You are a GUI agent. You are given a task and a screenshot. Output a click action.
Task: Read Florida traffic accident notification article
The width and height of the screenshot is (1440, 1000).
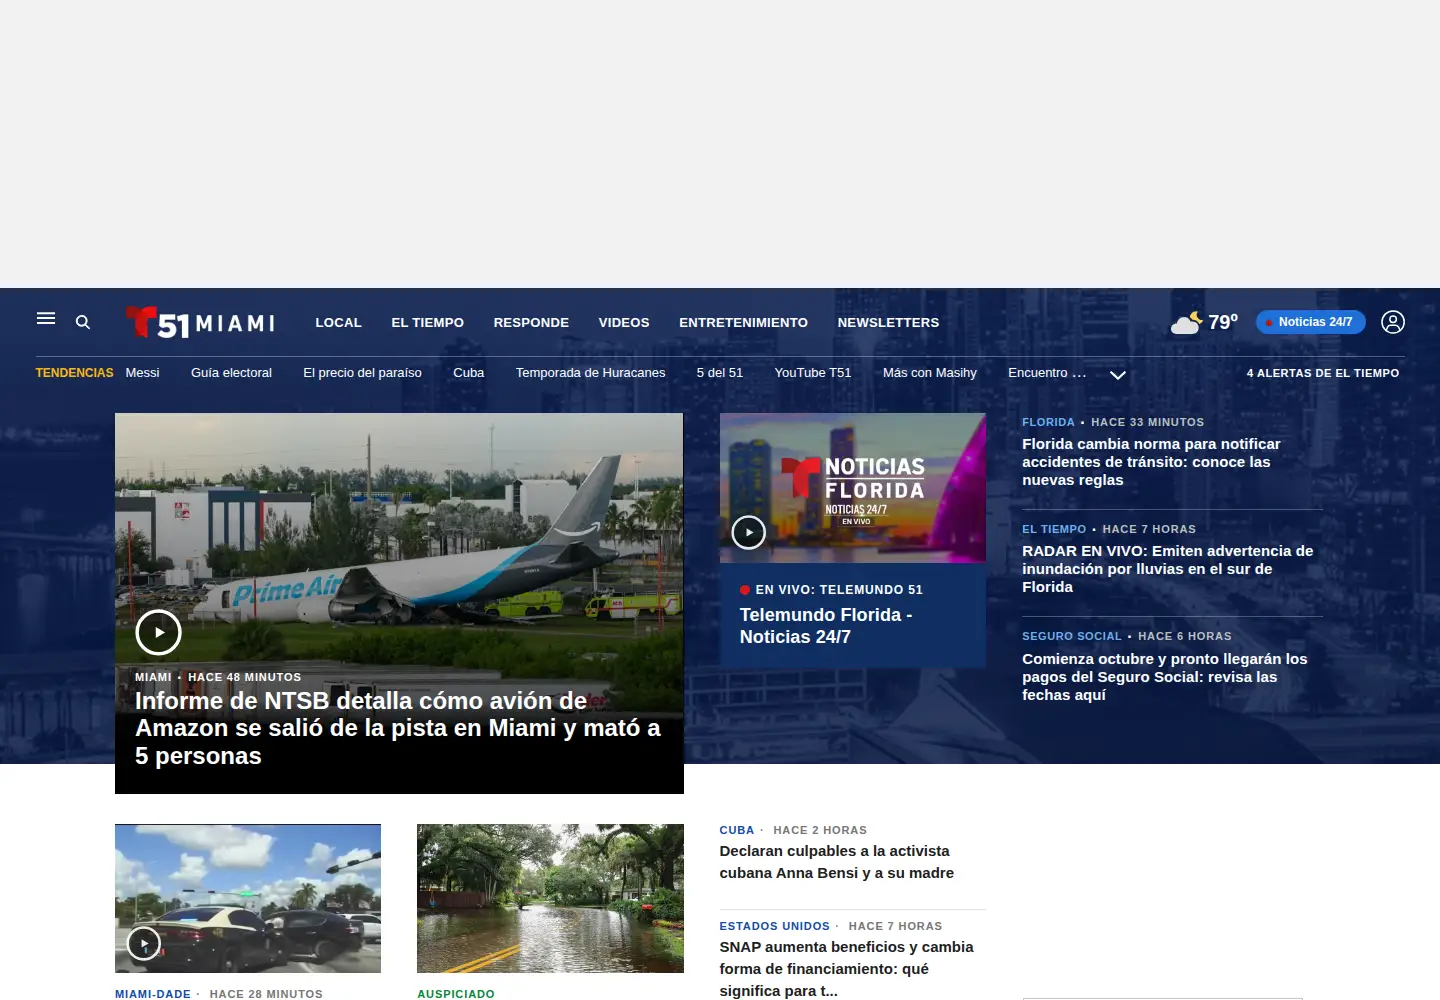[x=1151, y=462]
